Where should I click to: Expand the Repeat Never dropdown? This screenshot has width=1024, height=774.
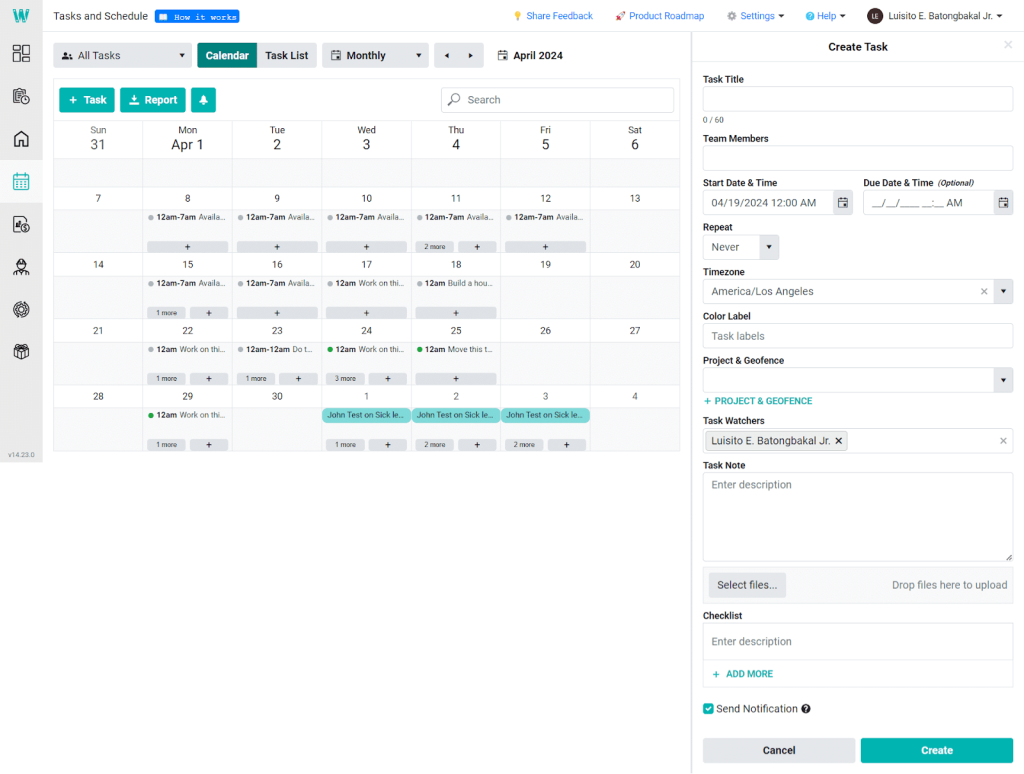pos(768,247)
